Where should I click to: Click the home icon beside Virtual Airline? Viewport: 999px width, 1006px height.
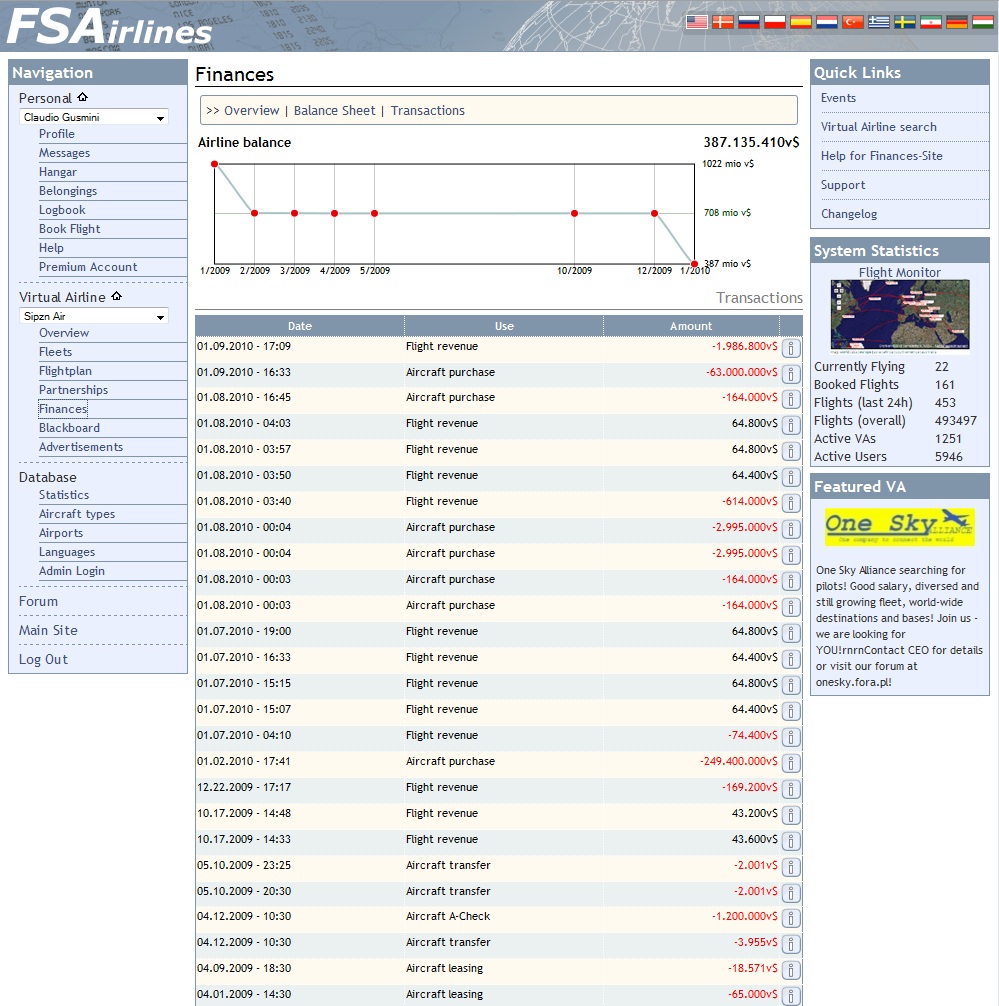[116, 297]
